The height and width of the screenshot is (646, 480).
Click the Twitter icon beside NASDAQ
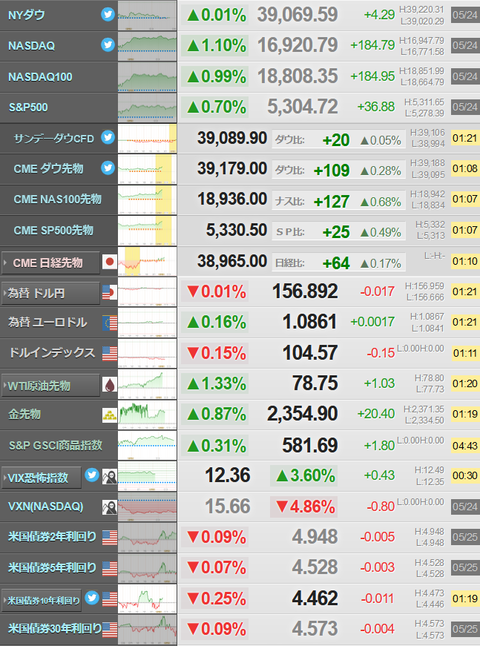(x=108, y=44)
